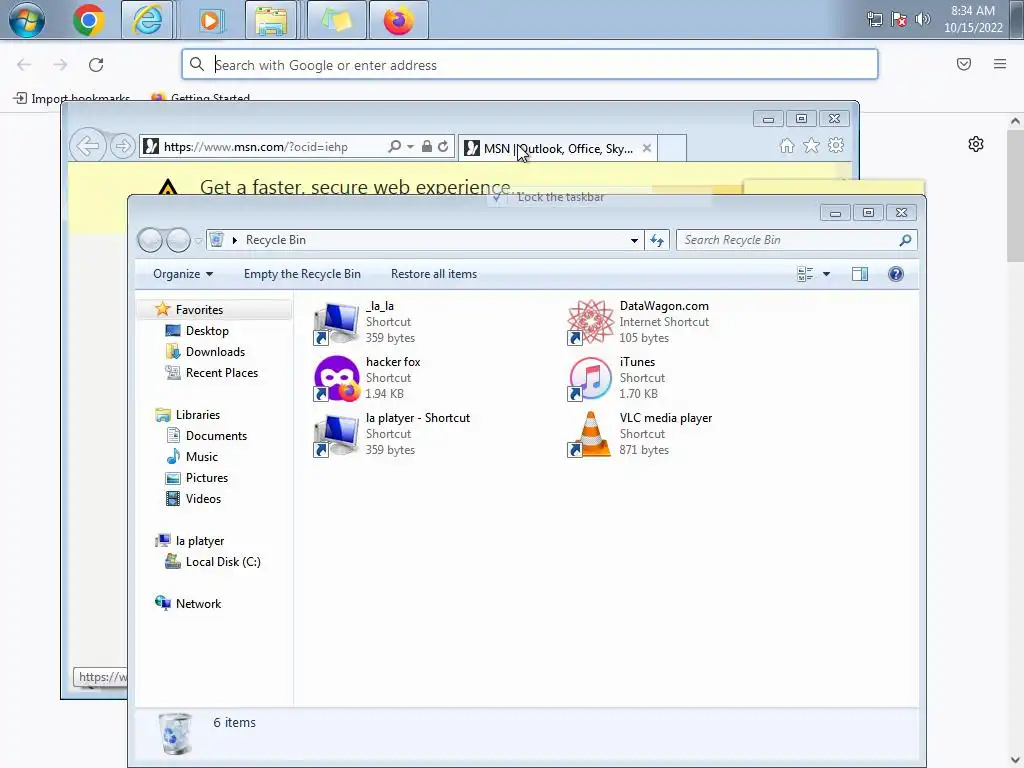Open Windows Explorer taskbar icon
The height and width of the screenshot is (768, 1024).
click(x=271, y=20)
